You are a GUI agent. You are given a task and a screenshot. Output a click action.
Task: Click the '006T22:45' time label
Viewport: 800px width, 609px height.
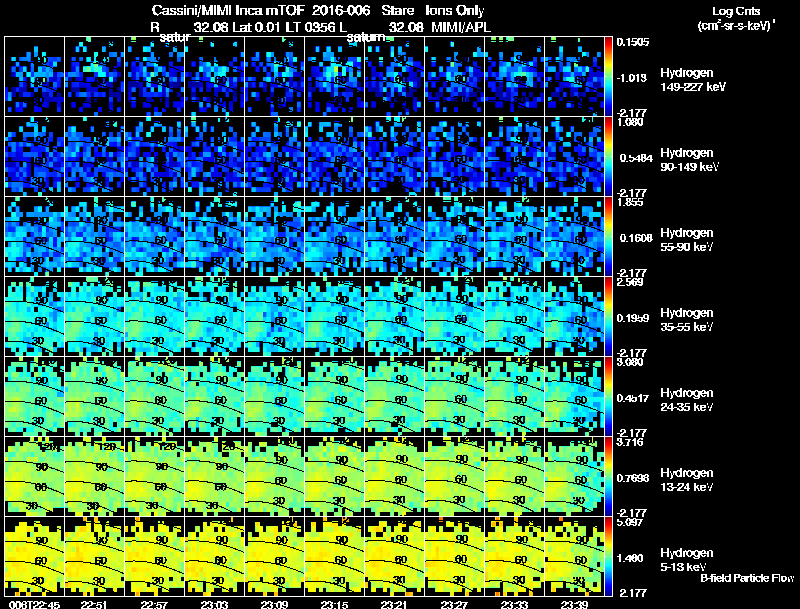(x=35, y=605)
